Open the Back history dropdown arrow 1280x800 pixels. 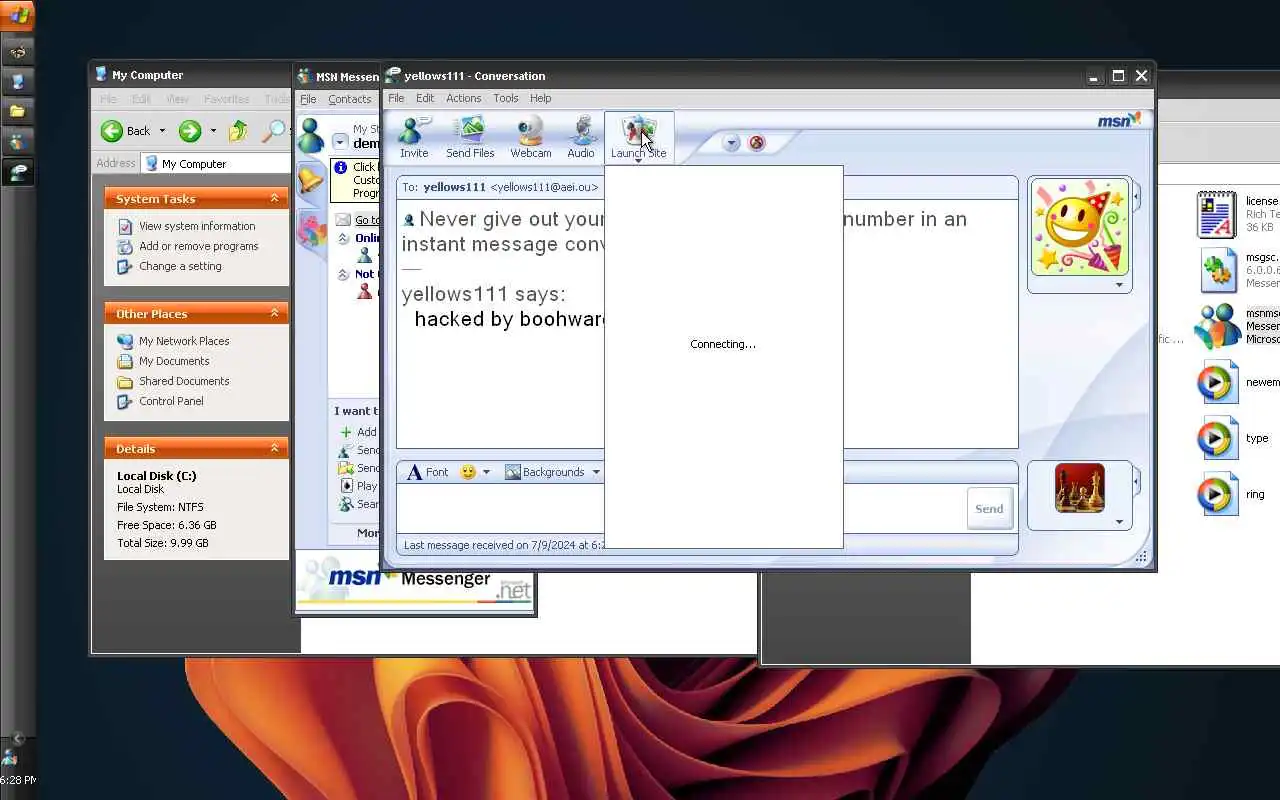click(162, 131)
